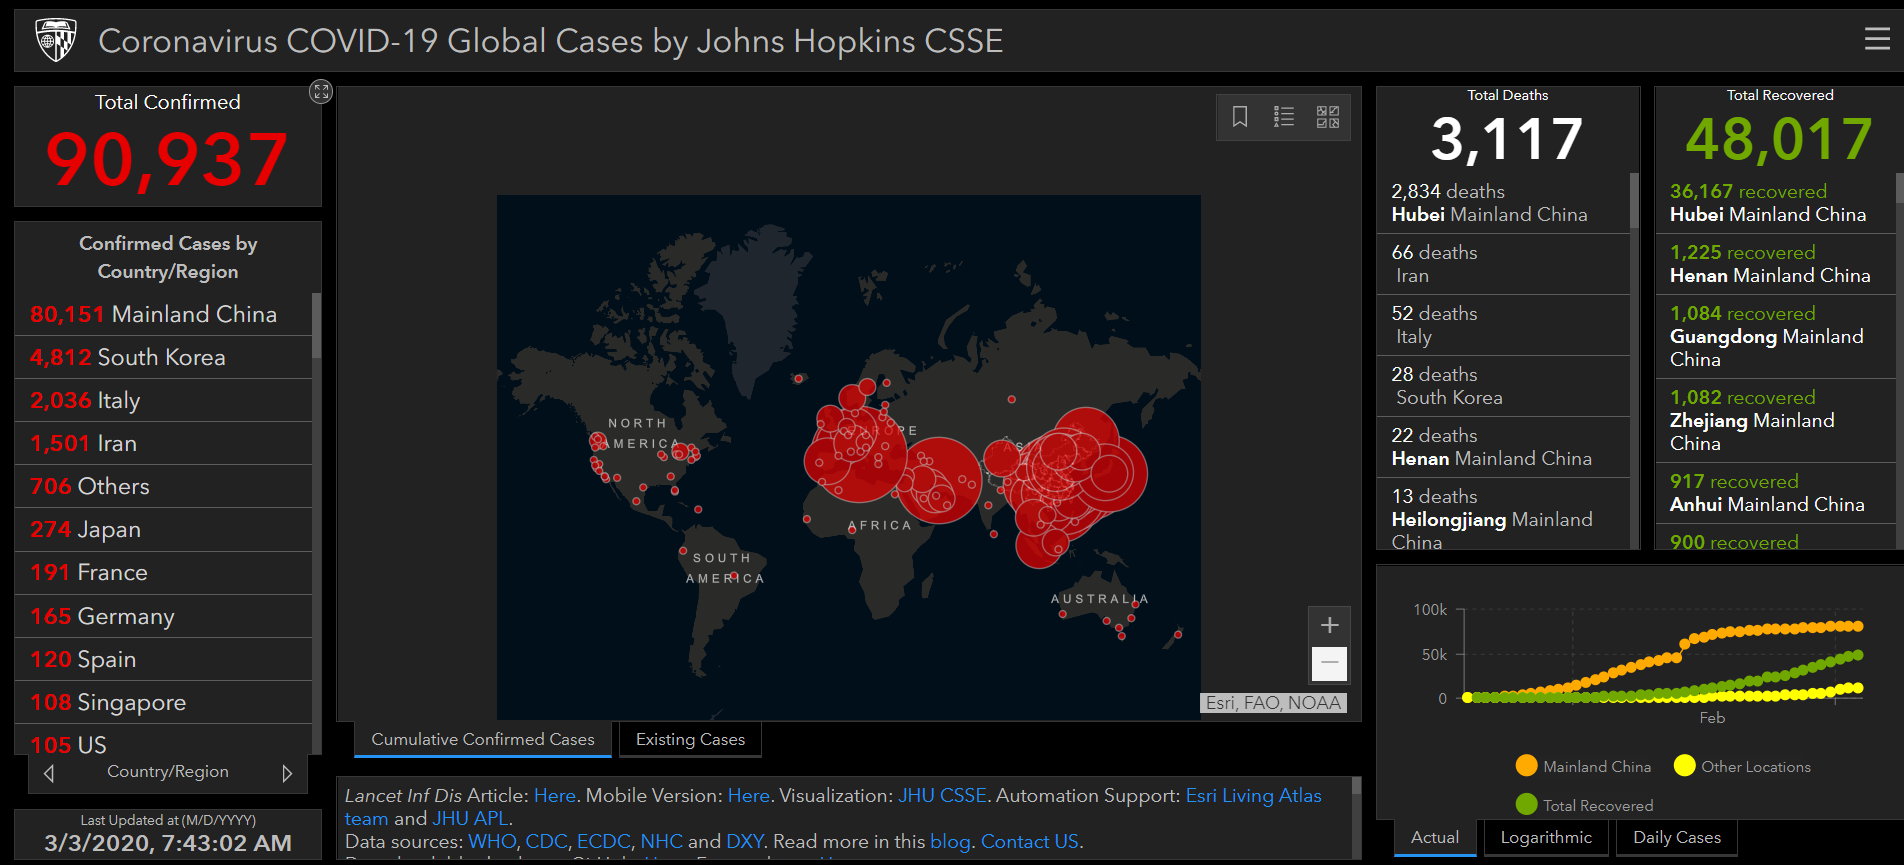Select the Logarithmic chart tab
Image resolution: width=1904 pixels, height=865 pixels.
(1546, 837)
